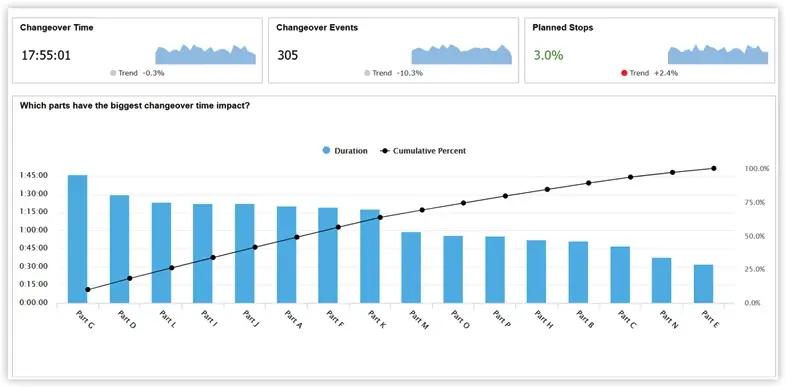Viewport: 787px width, 387px height.
Task: Select the Part K duration bar
Action: pyautogui.click(x=370, y=256)
